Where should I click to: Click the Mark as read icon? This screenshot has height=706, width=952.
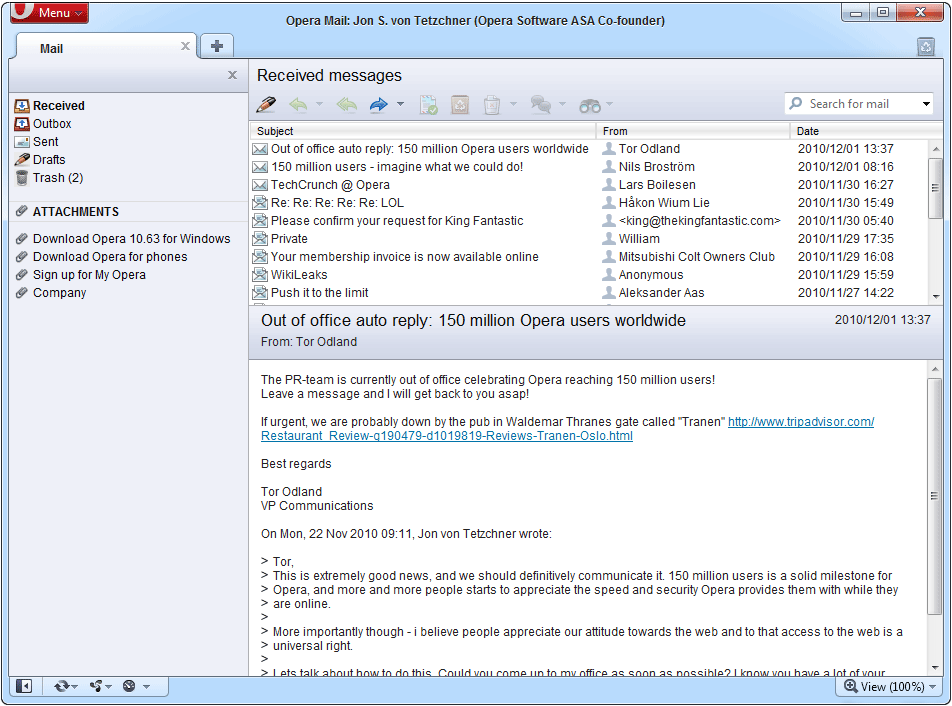tap(429, 104)
